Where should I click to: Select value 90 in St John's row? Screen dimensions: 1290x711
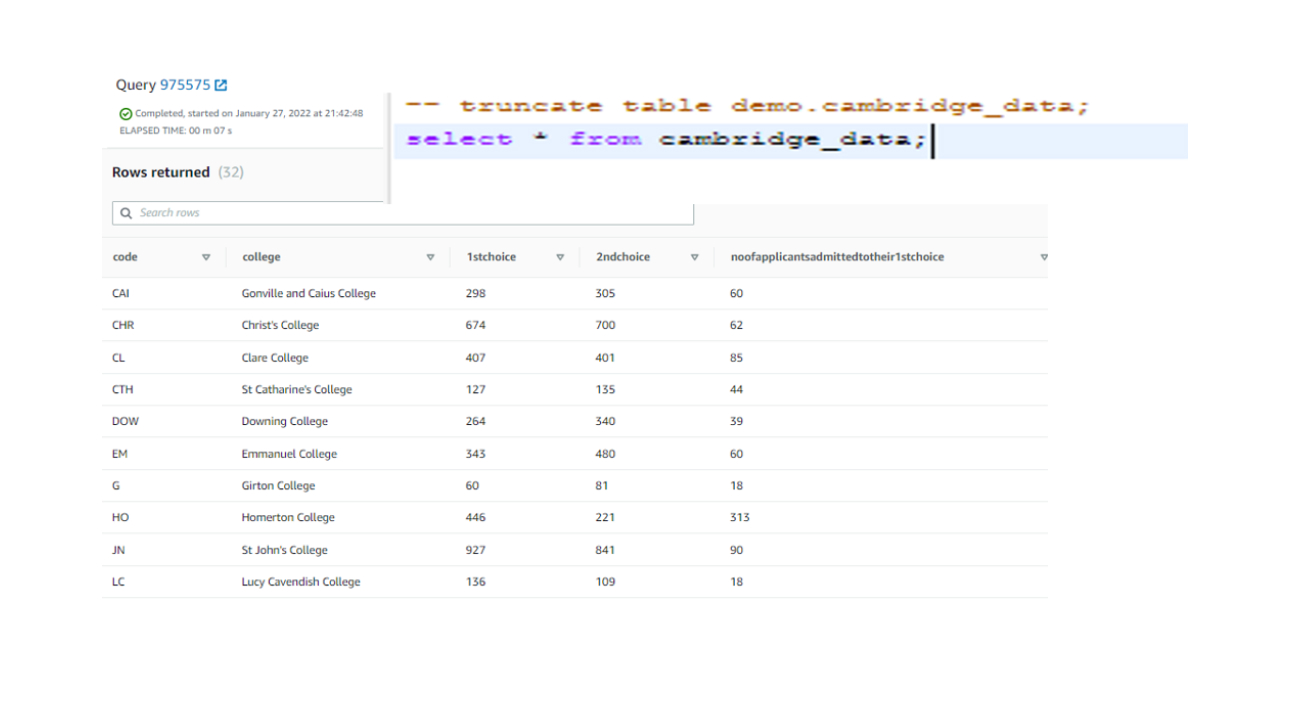click(737, 550)
